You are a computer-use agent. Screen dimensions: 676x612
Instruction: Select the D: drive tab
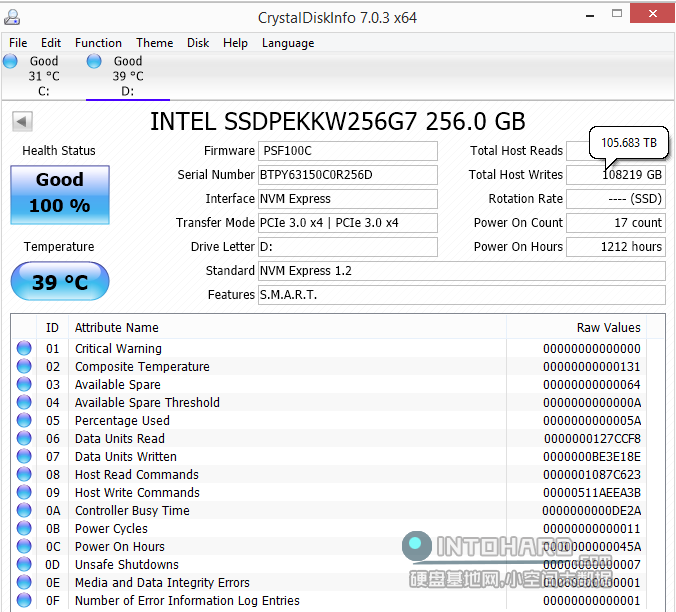(x=128, y=76)
